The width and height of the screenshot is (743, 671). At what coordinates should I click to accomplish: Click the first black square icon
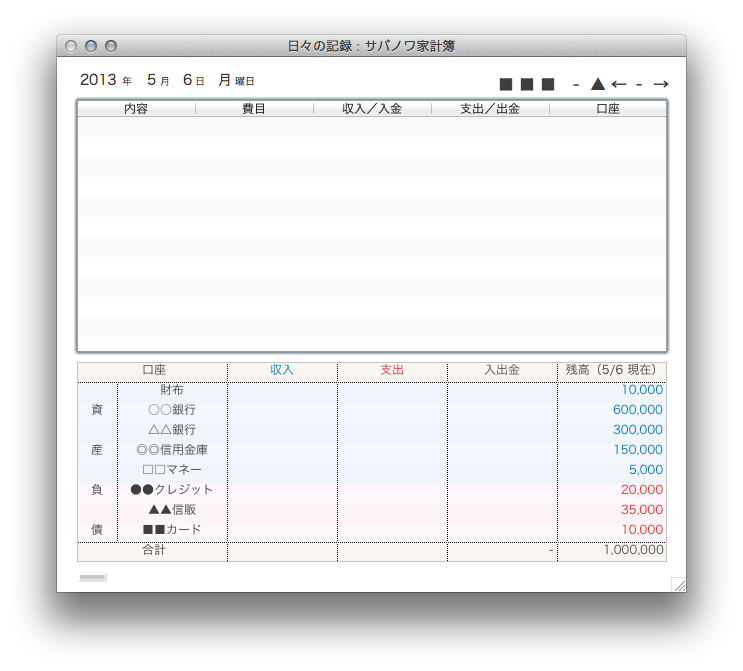506,84
